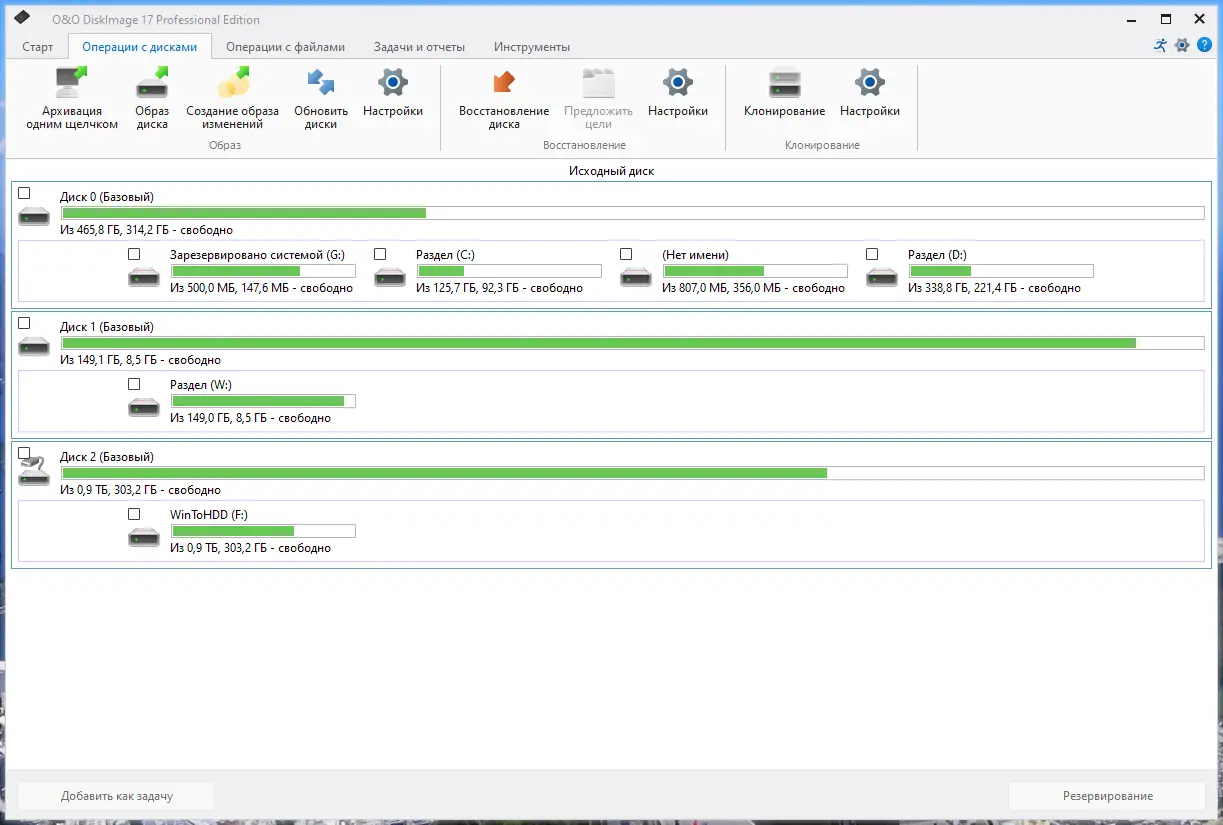Click the text Из 338,8 ГБ, 221,4 ГБ - свободно

[x=994, y=288]
